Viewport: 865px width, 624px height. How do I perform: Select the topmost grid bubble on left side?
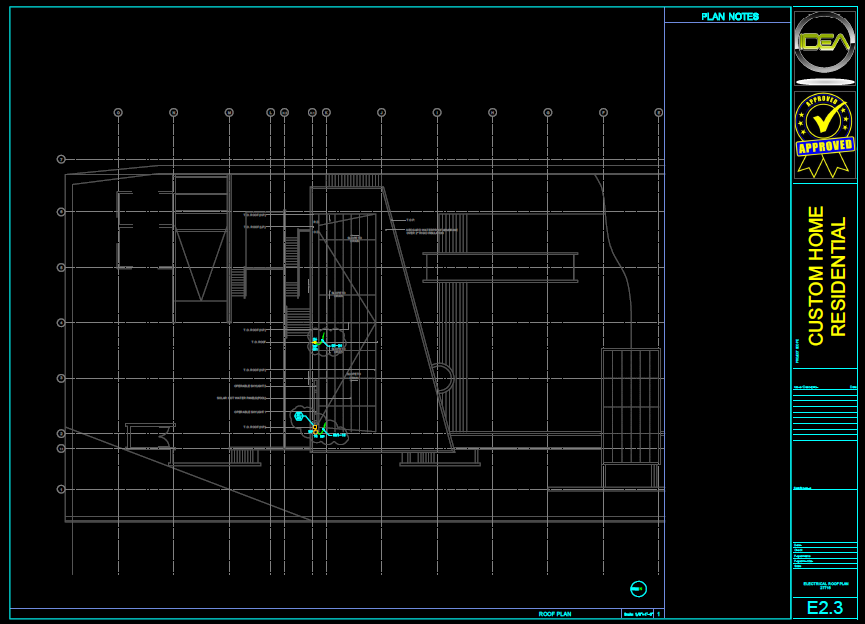coord(61,159)
